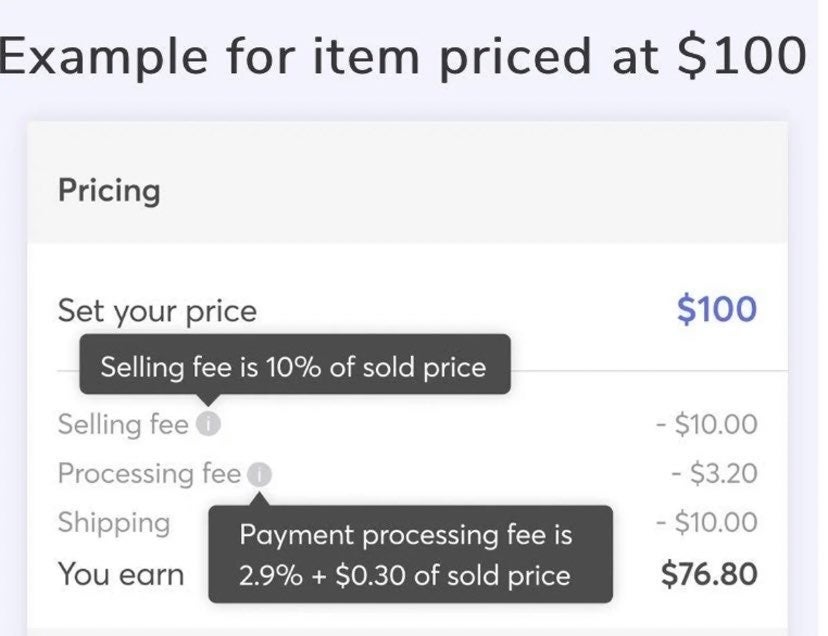The height and width of the screenshot is (636, 828).
Task: Select the Set your price label
Action: 157,311
